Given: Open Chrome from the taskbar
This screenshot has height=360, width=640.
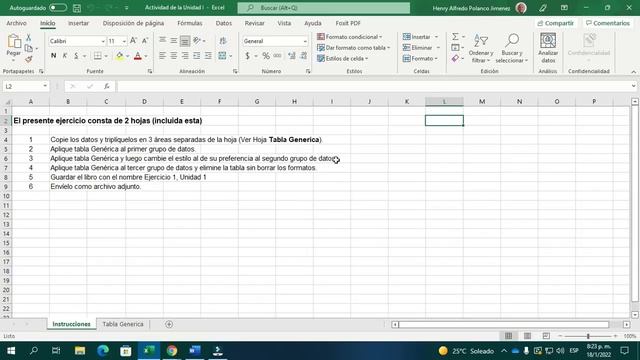Looking at the screenshot, I should [172, 351].
